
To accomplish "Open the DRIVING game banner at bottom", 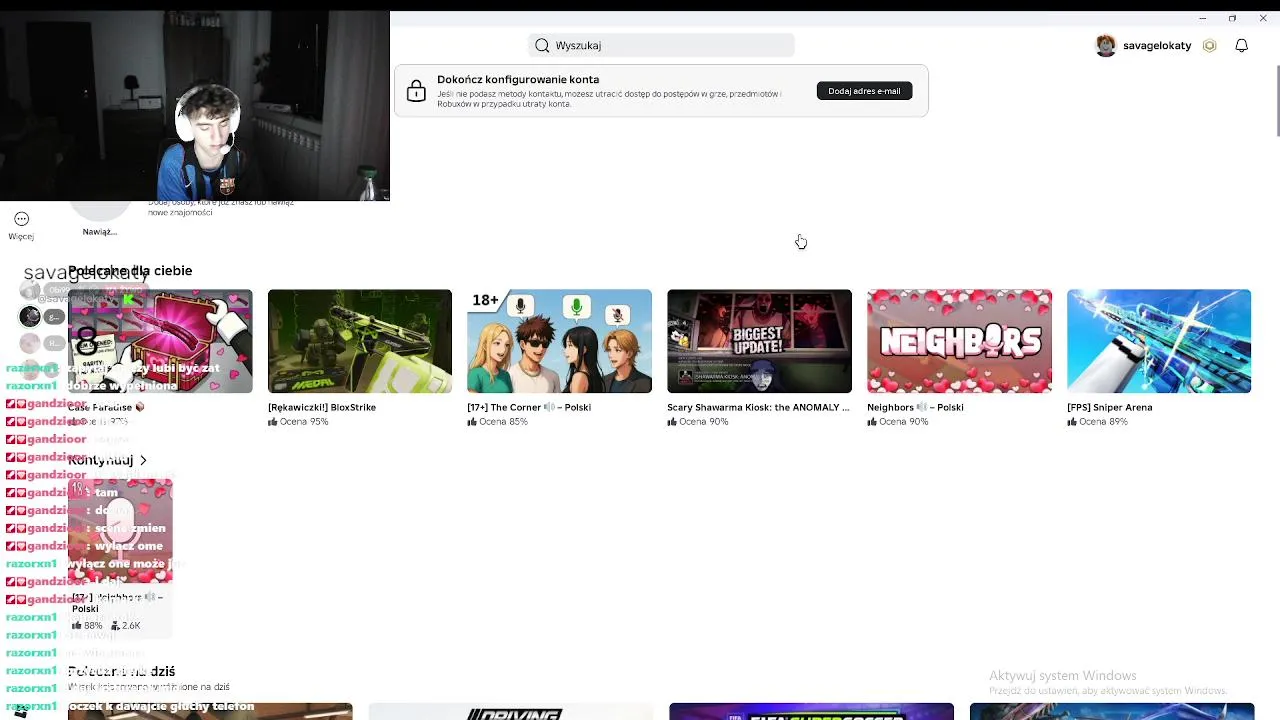I will click(x=510, y=712).
